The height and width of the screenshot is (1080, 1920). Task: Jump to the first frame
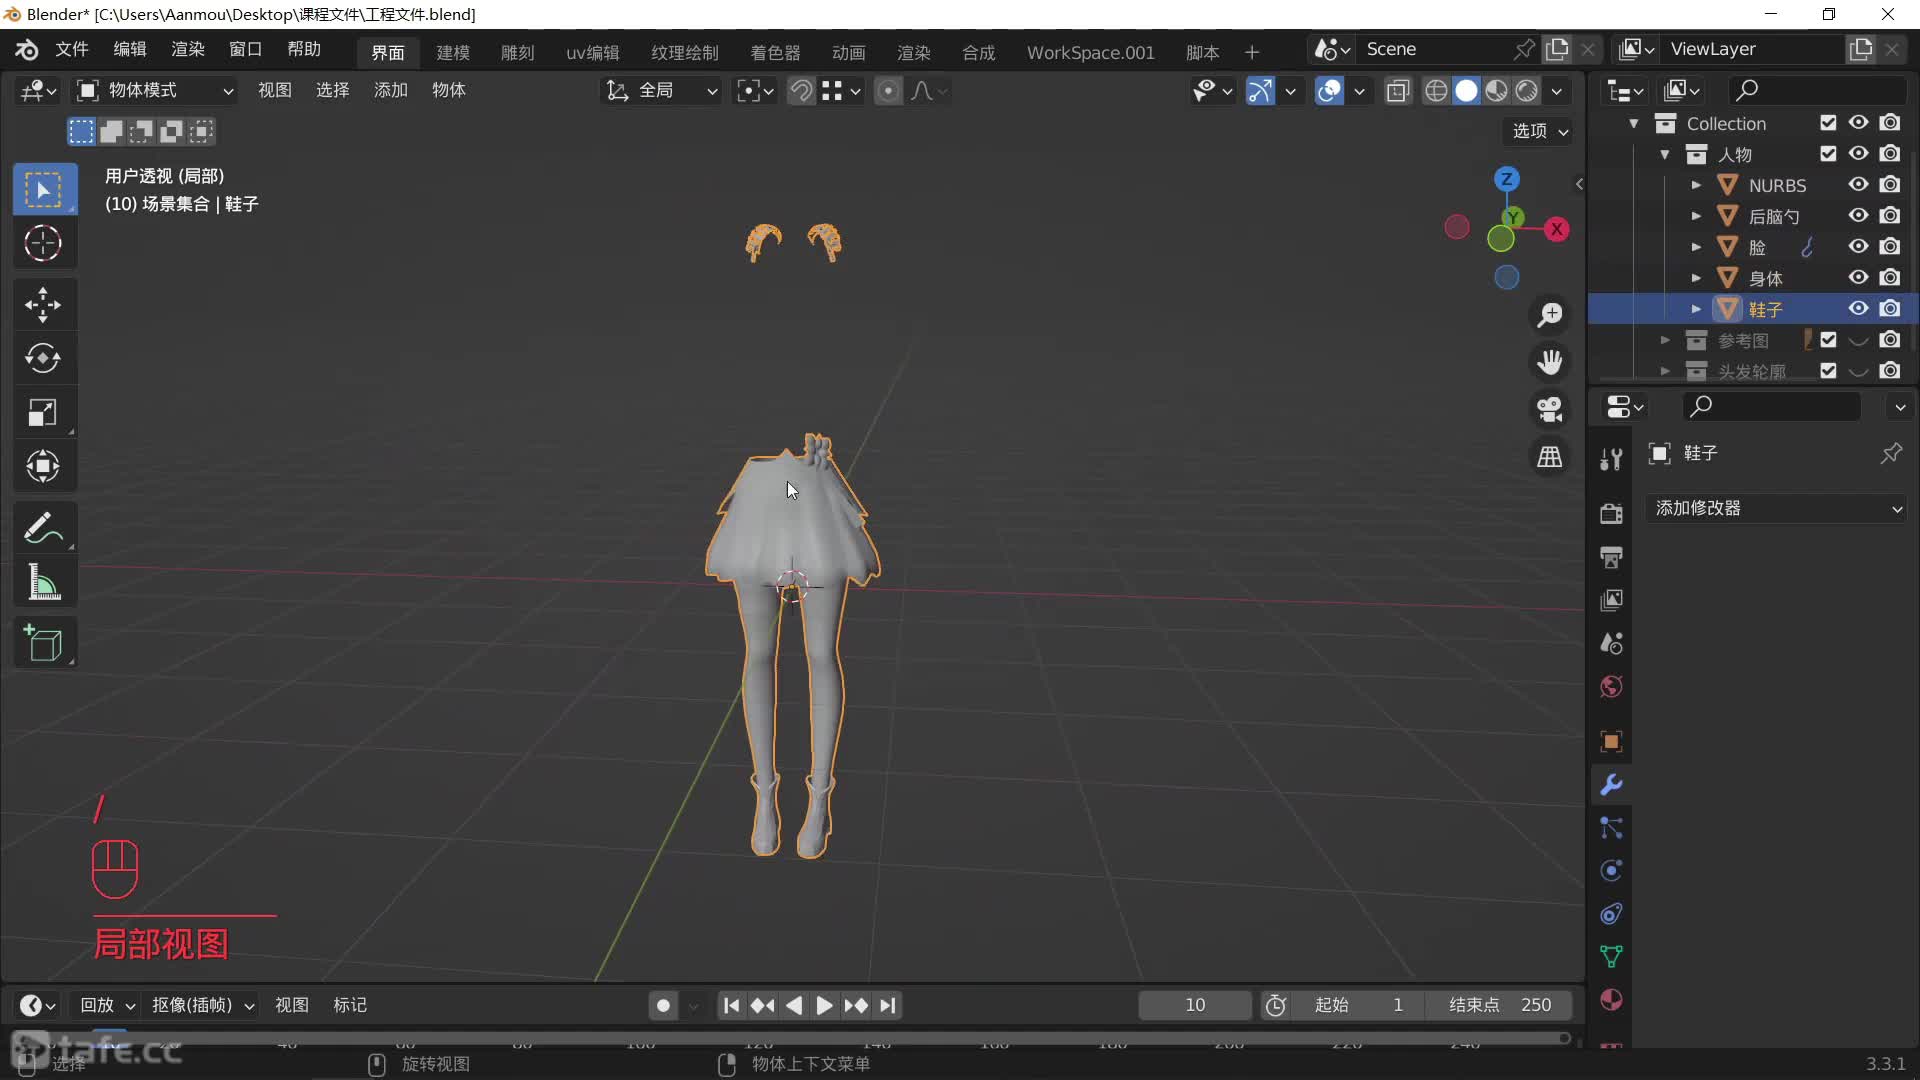click(732, 1005)
